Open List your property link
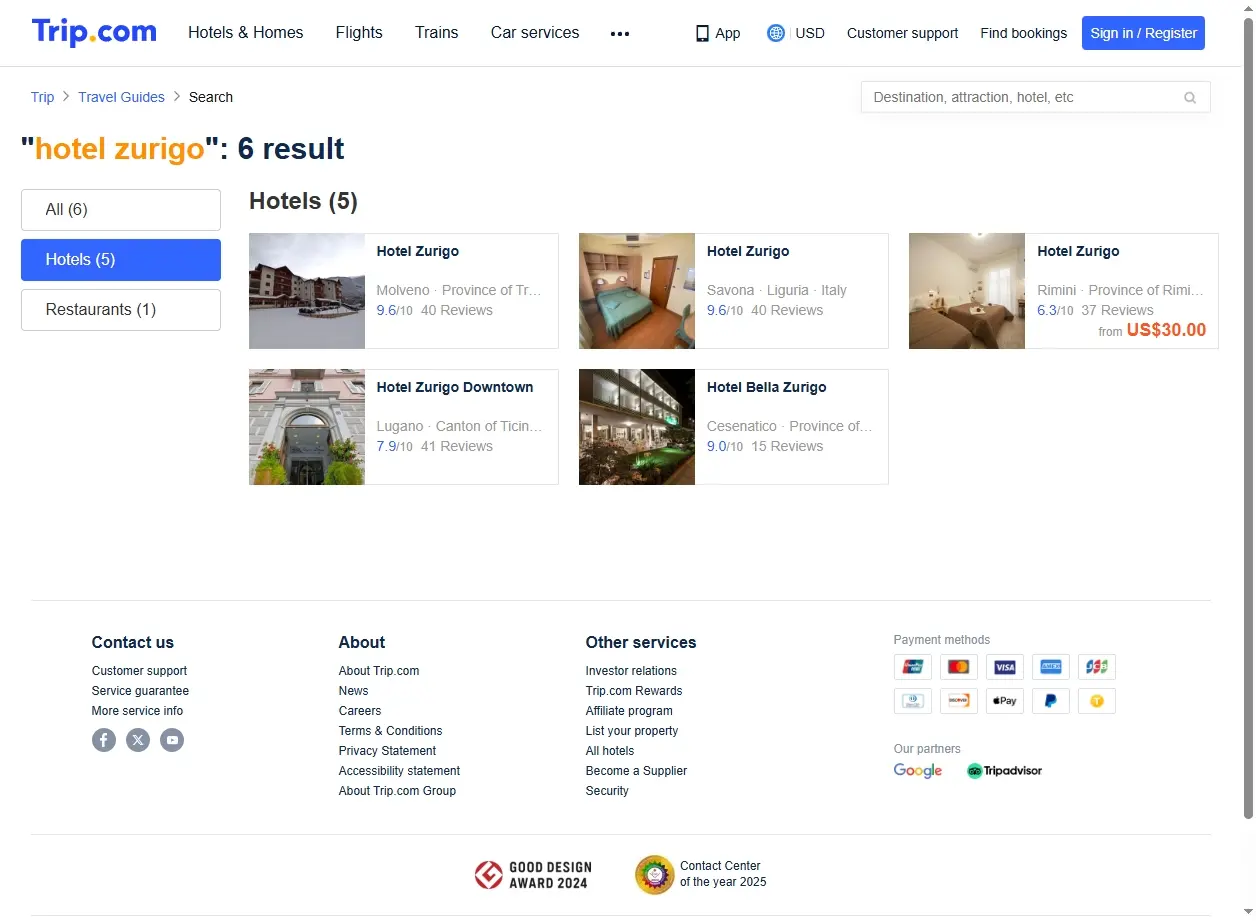1256x921 pixels. coord(632,731)
